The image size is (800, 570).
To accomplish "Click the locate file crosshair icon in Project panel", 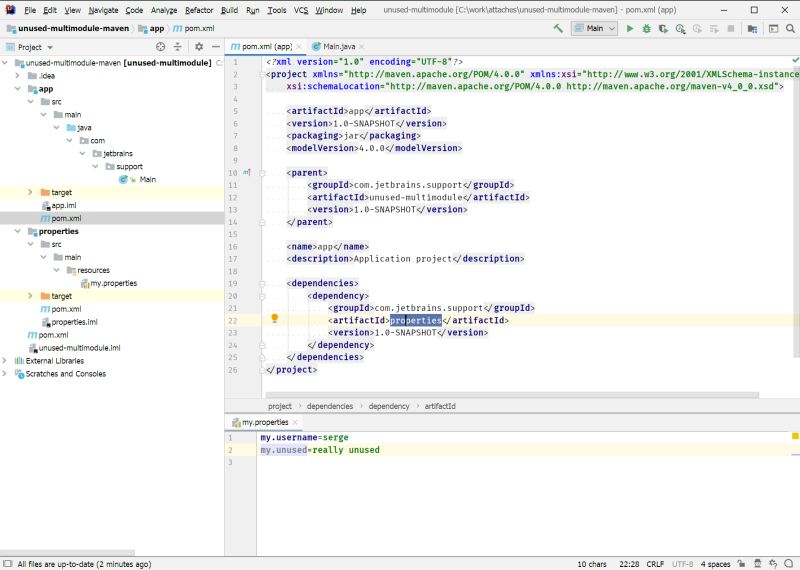I will tap(161, 47).
